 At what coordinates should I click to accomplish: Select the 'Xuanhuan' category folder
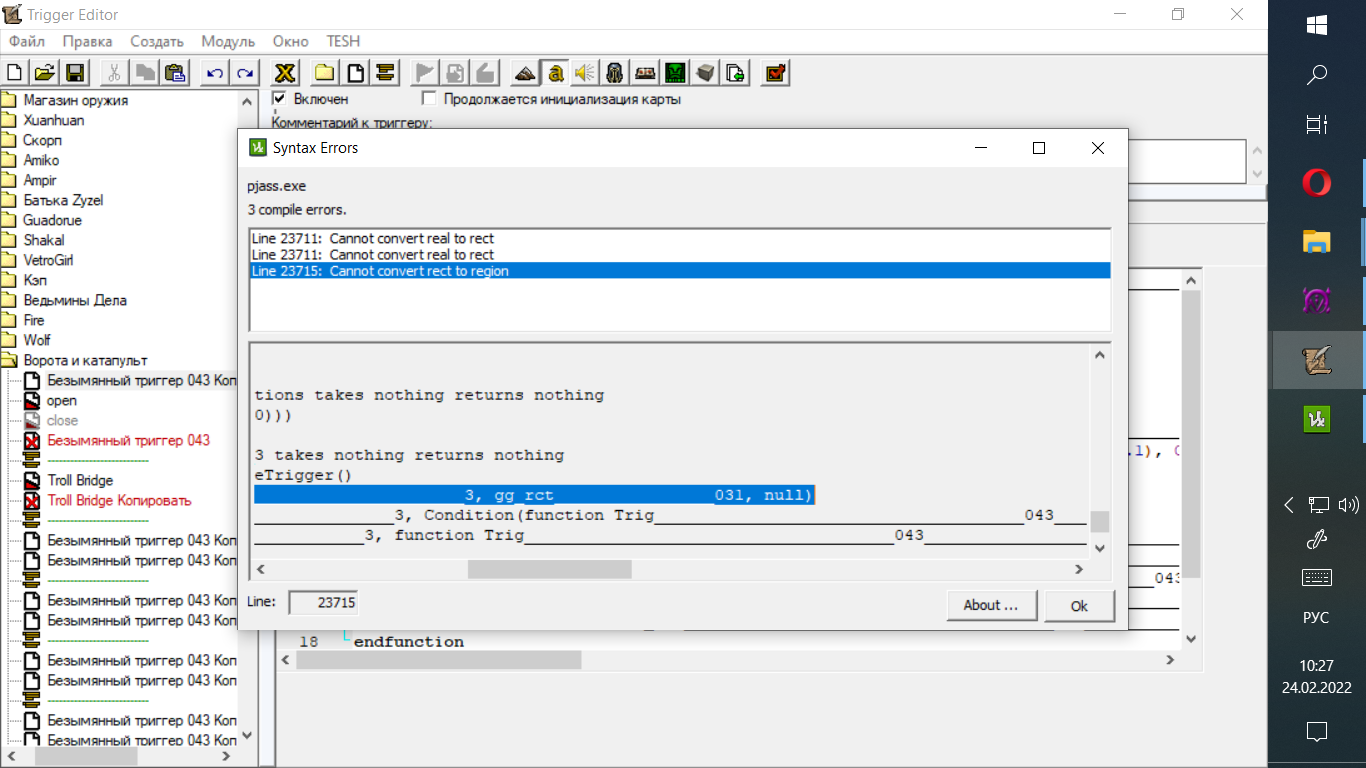coord(54,120)
